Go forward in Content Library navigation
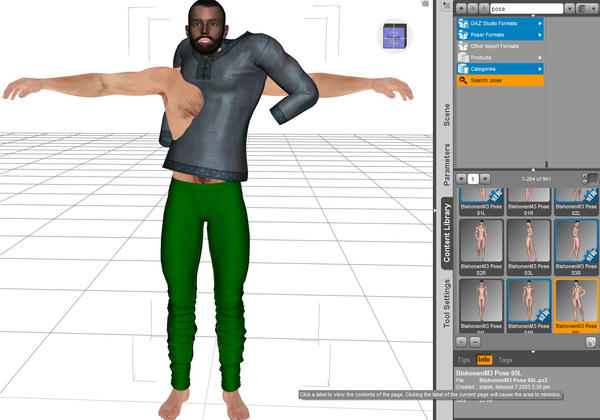This screenshot has height=420, width=600. [x=473, y=8]
